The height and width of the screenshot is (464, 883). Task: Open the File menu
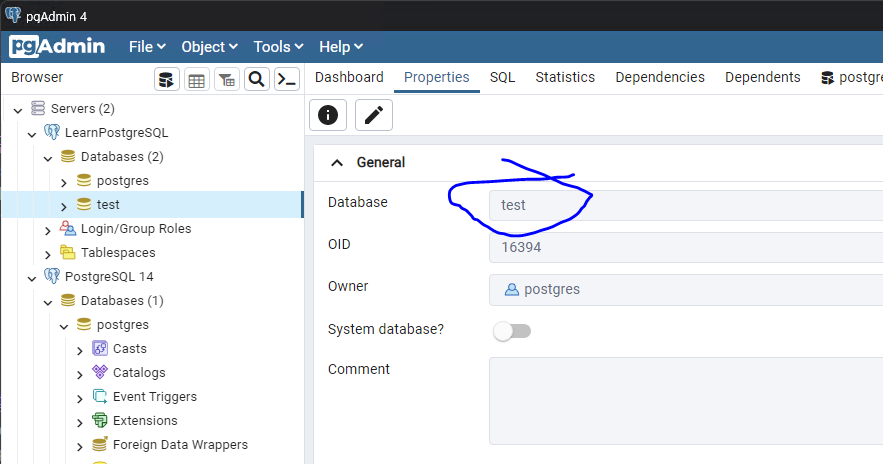pyautogui.click(x=147, y=47)
